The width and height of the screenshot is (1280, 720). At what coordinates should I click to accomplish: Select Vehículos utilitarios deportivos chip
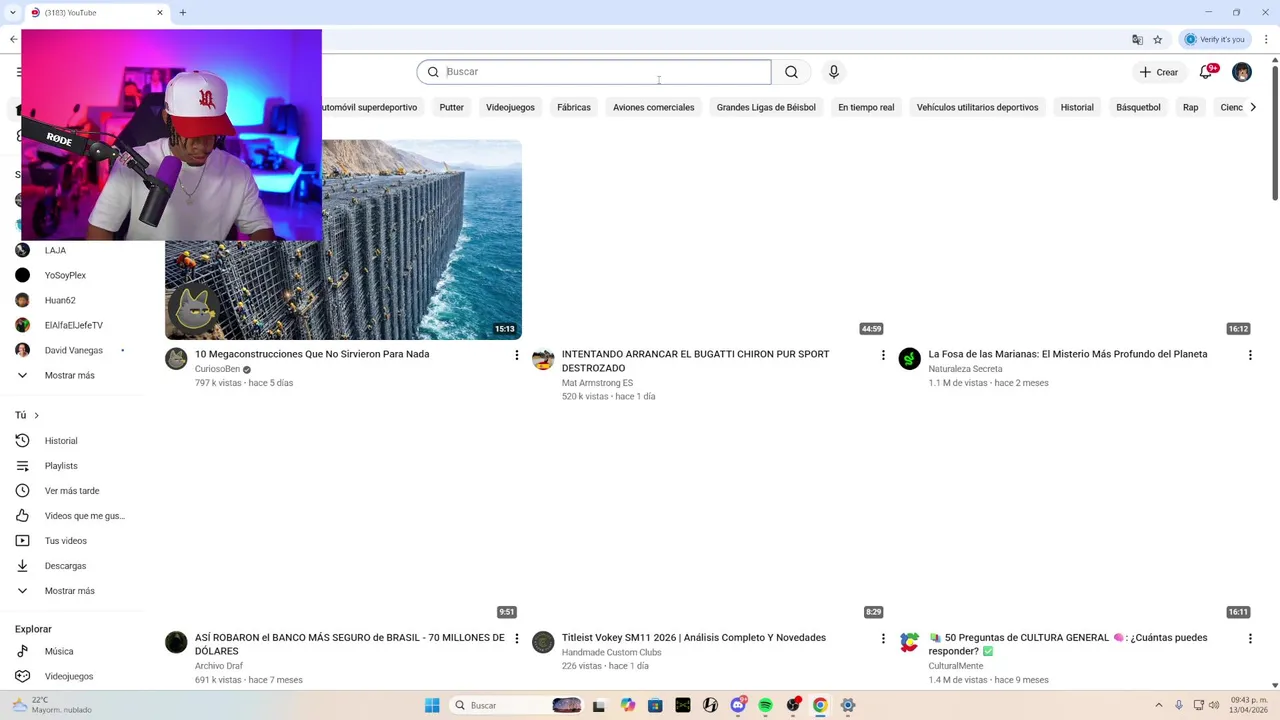(977, 107)
